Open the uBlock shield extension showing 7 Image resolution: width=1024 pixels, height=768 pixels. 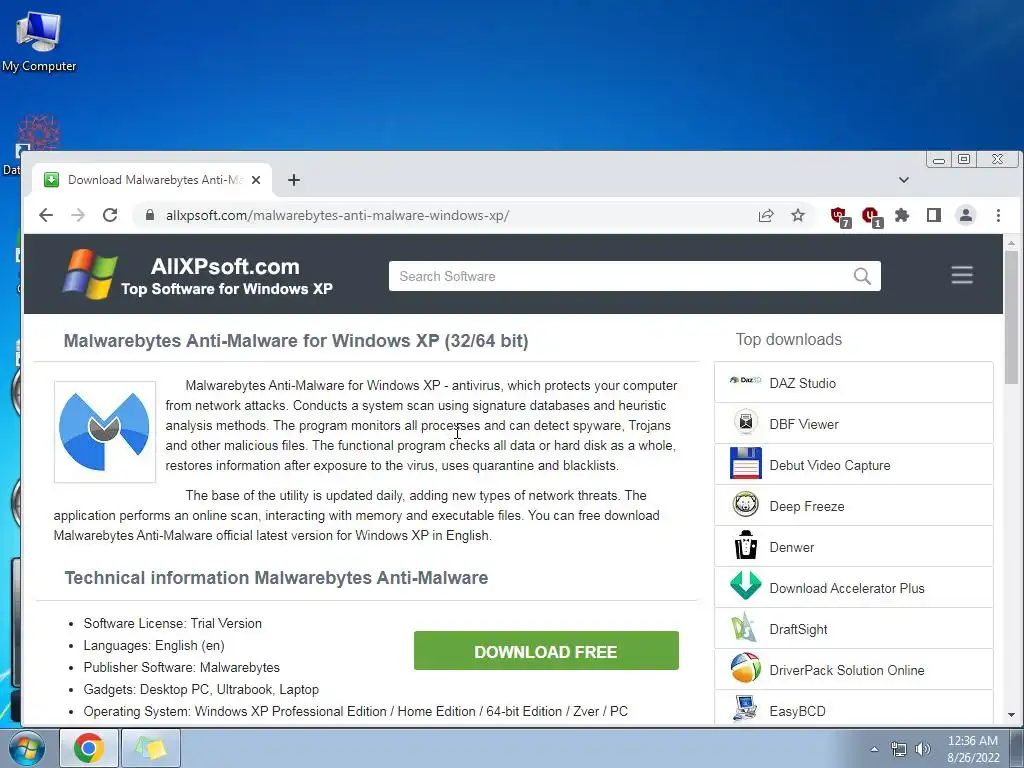(x=839, y=216)
